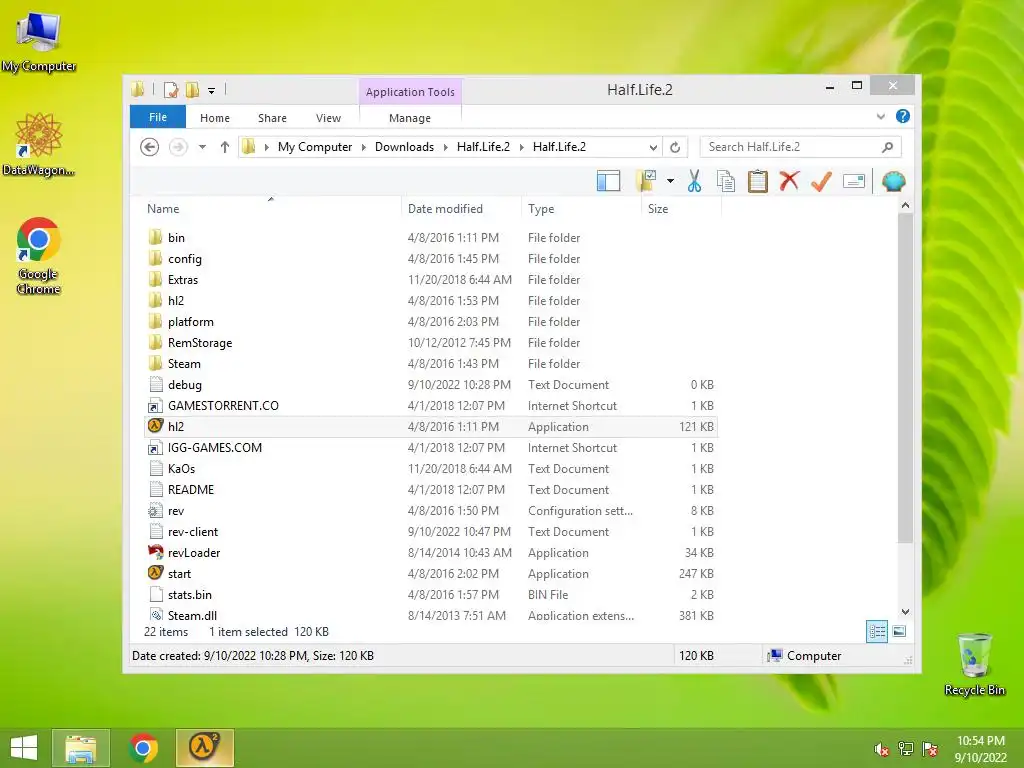1024x768 pixels.
Task: Open Half-Life 2 taskbar icon
Action: 204,748
